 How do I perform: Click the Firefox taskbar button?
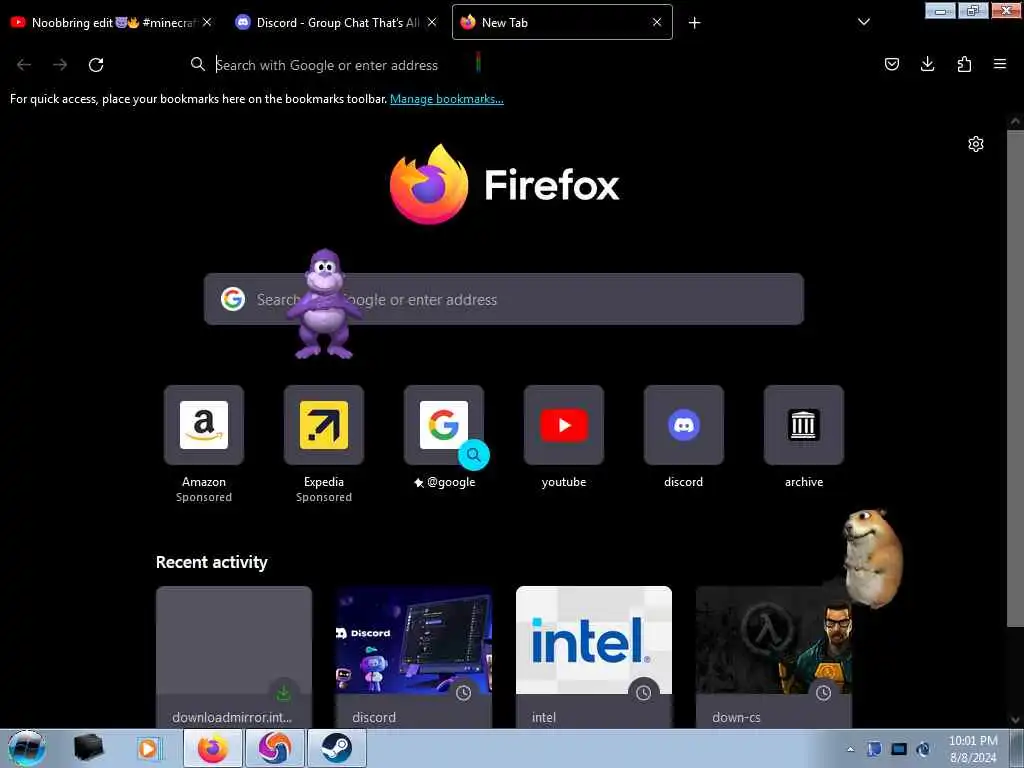pyautogui.click(x=213, y=748)
